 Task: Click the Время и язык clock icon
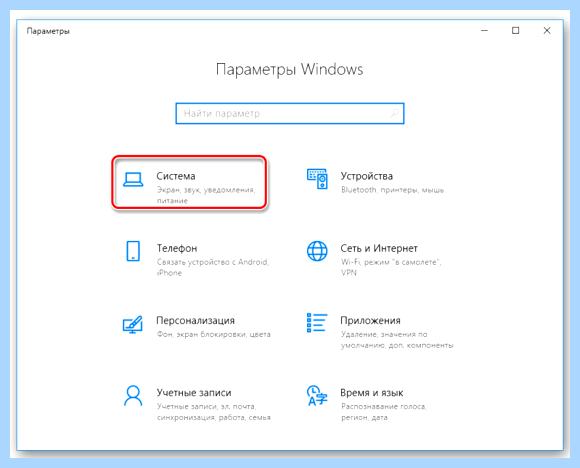[317, 395]
